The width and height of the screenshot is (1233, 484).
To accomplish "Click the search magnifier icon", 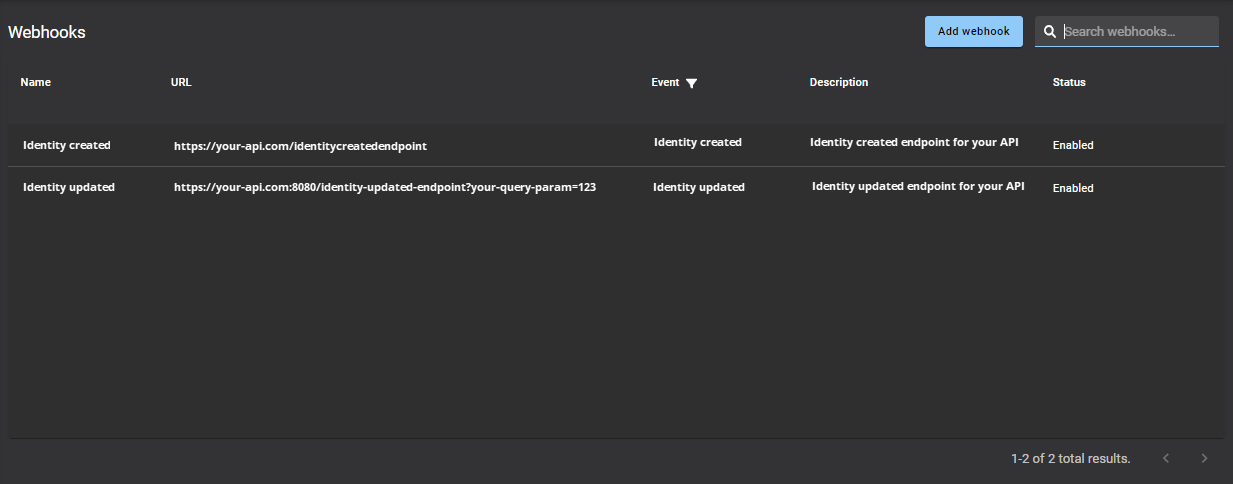I will point(1050,32).
